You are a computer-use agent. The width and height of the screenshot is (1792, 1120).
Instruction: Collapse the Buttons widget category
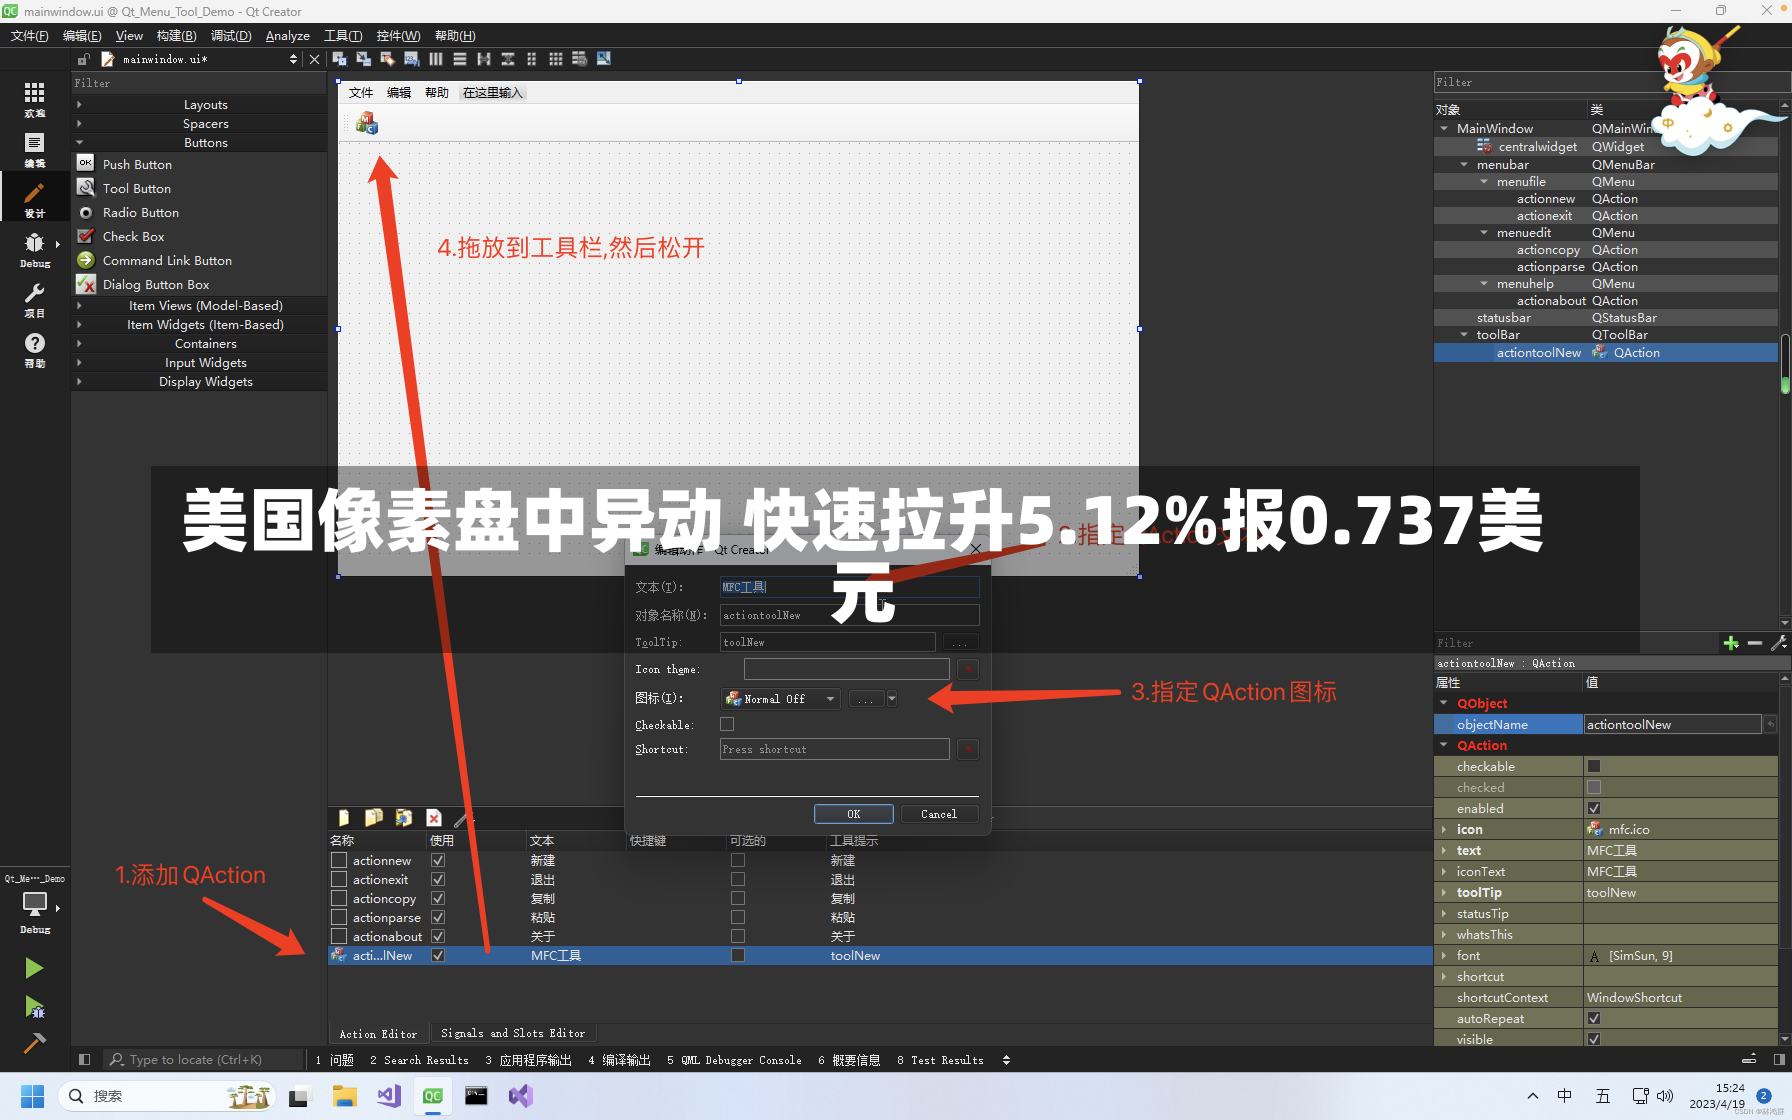tap(79, 142)
